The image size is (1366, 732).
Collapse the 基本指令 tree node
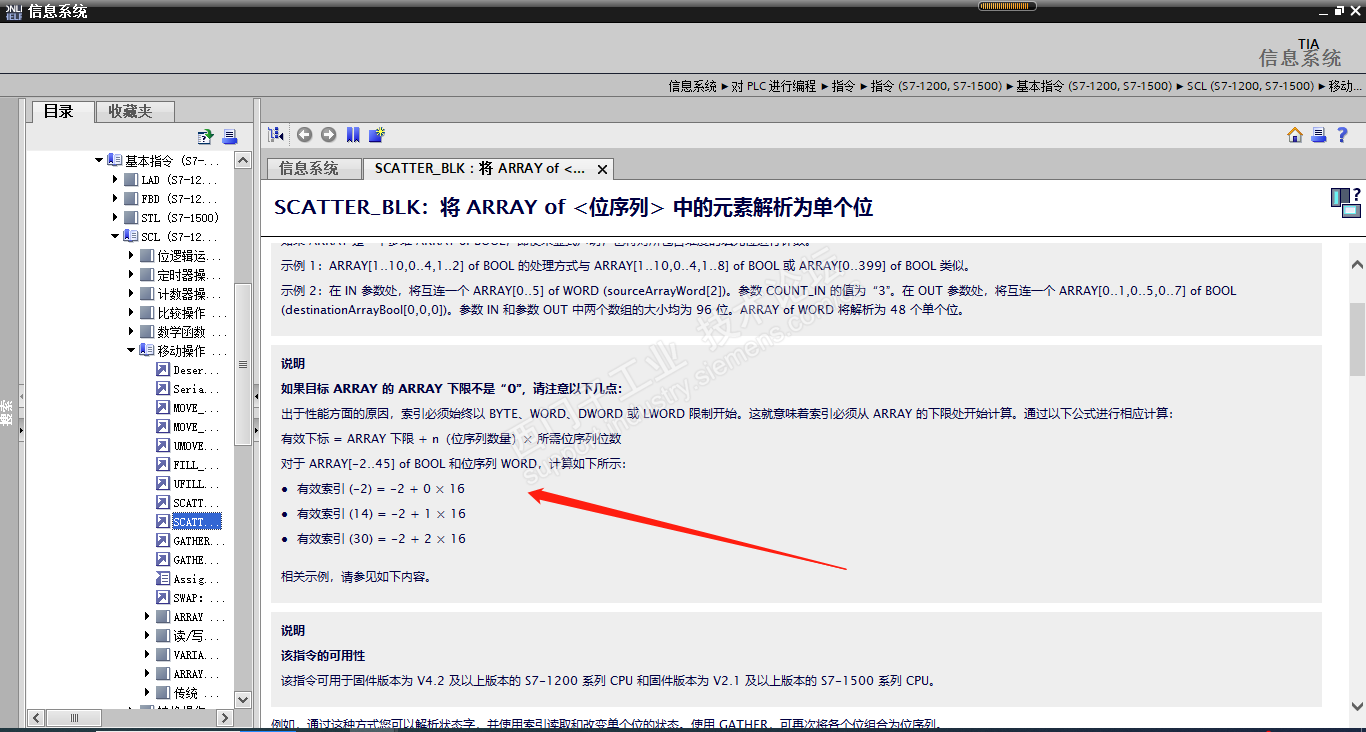click(99, 160)
